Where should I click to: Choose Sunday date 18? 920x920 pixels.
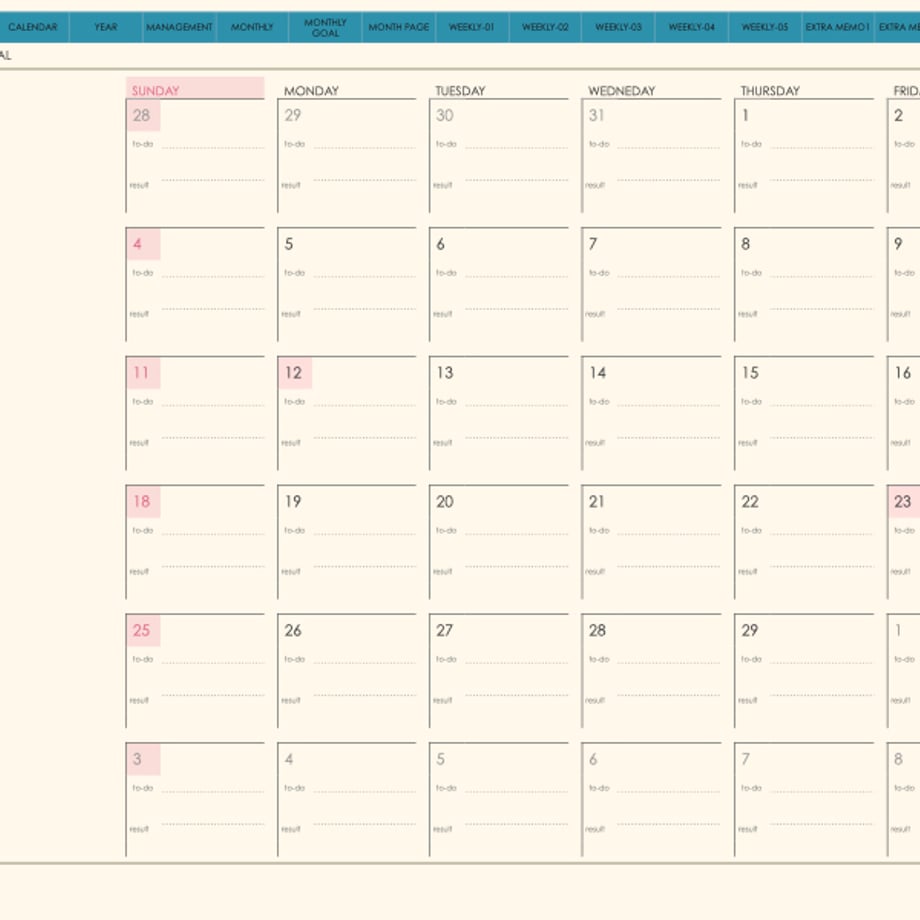pos(143,502)
